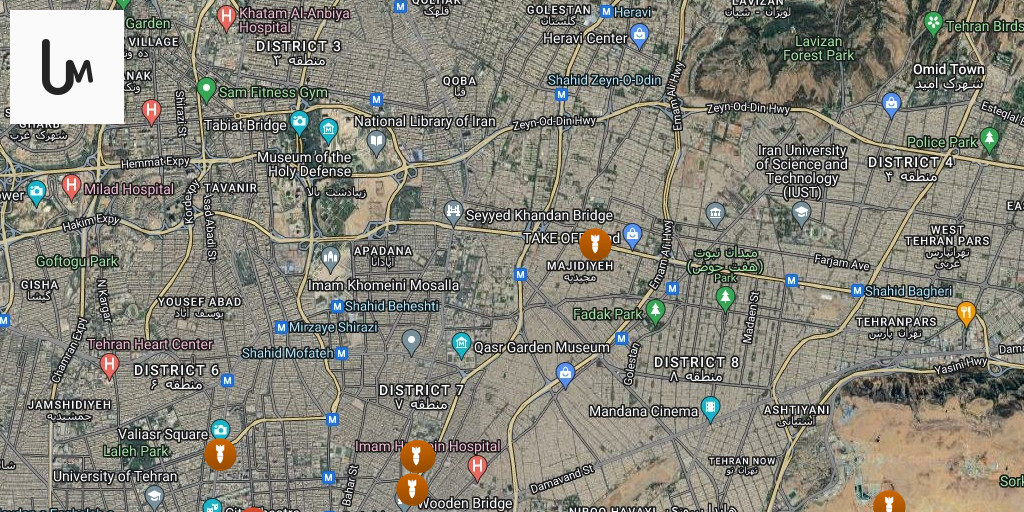Click the Police Park tree marker

[x=989, y=139]
